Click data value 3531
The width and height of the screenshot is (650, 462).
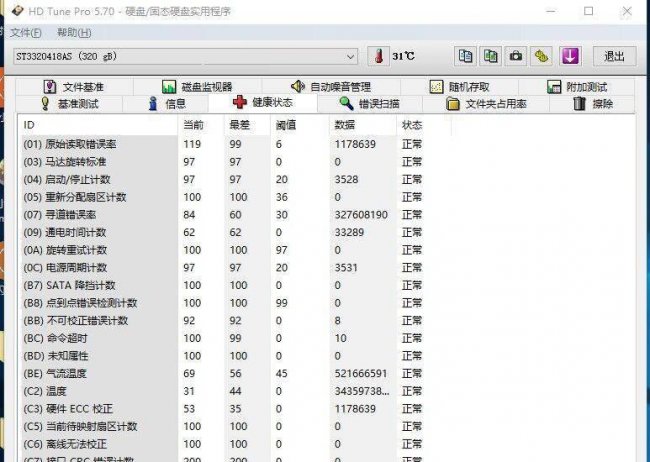(346, 267)
